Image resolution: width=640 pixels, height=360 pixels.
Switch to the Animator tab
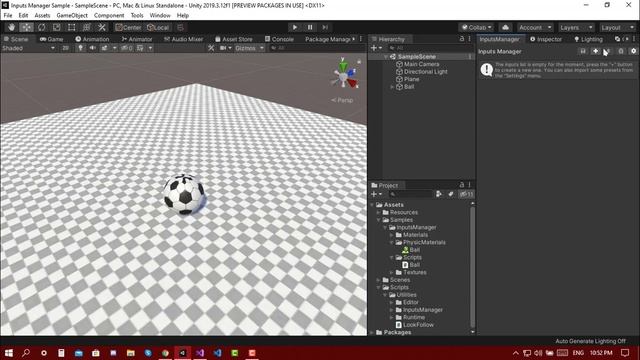tap(137, 39)
